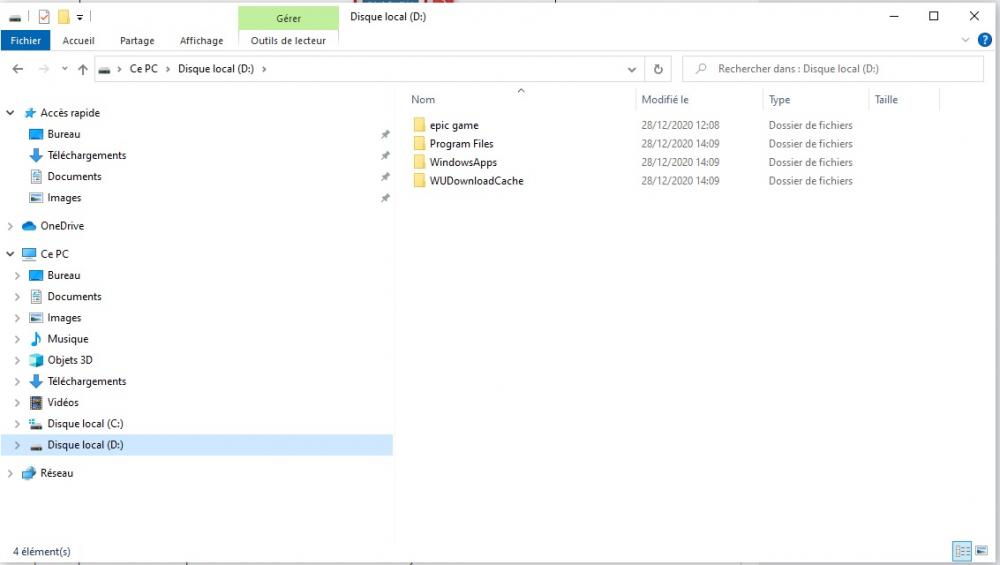Click the 28/12/2020 12:08 date cell
The width and height of the screenshot is (1000, 565).
click(x=680, y=125)
